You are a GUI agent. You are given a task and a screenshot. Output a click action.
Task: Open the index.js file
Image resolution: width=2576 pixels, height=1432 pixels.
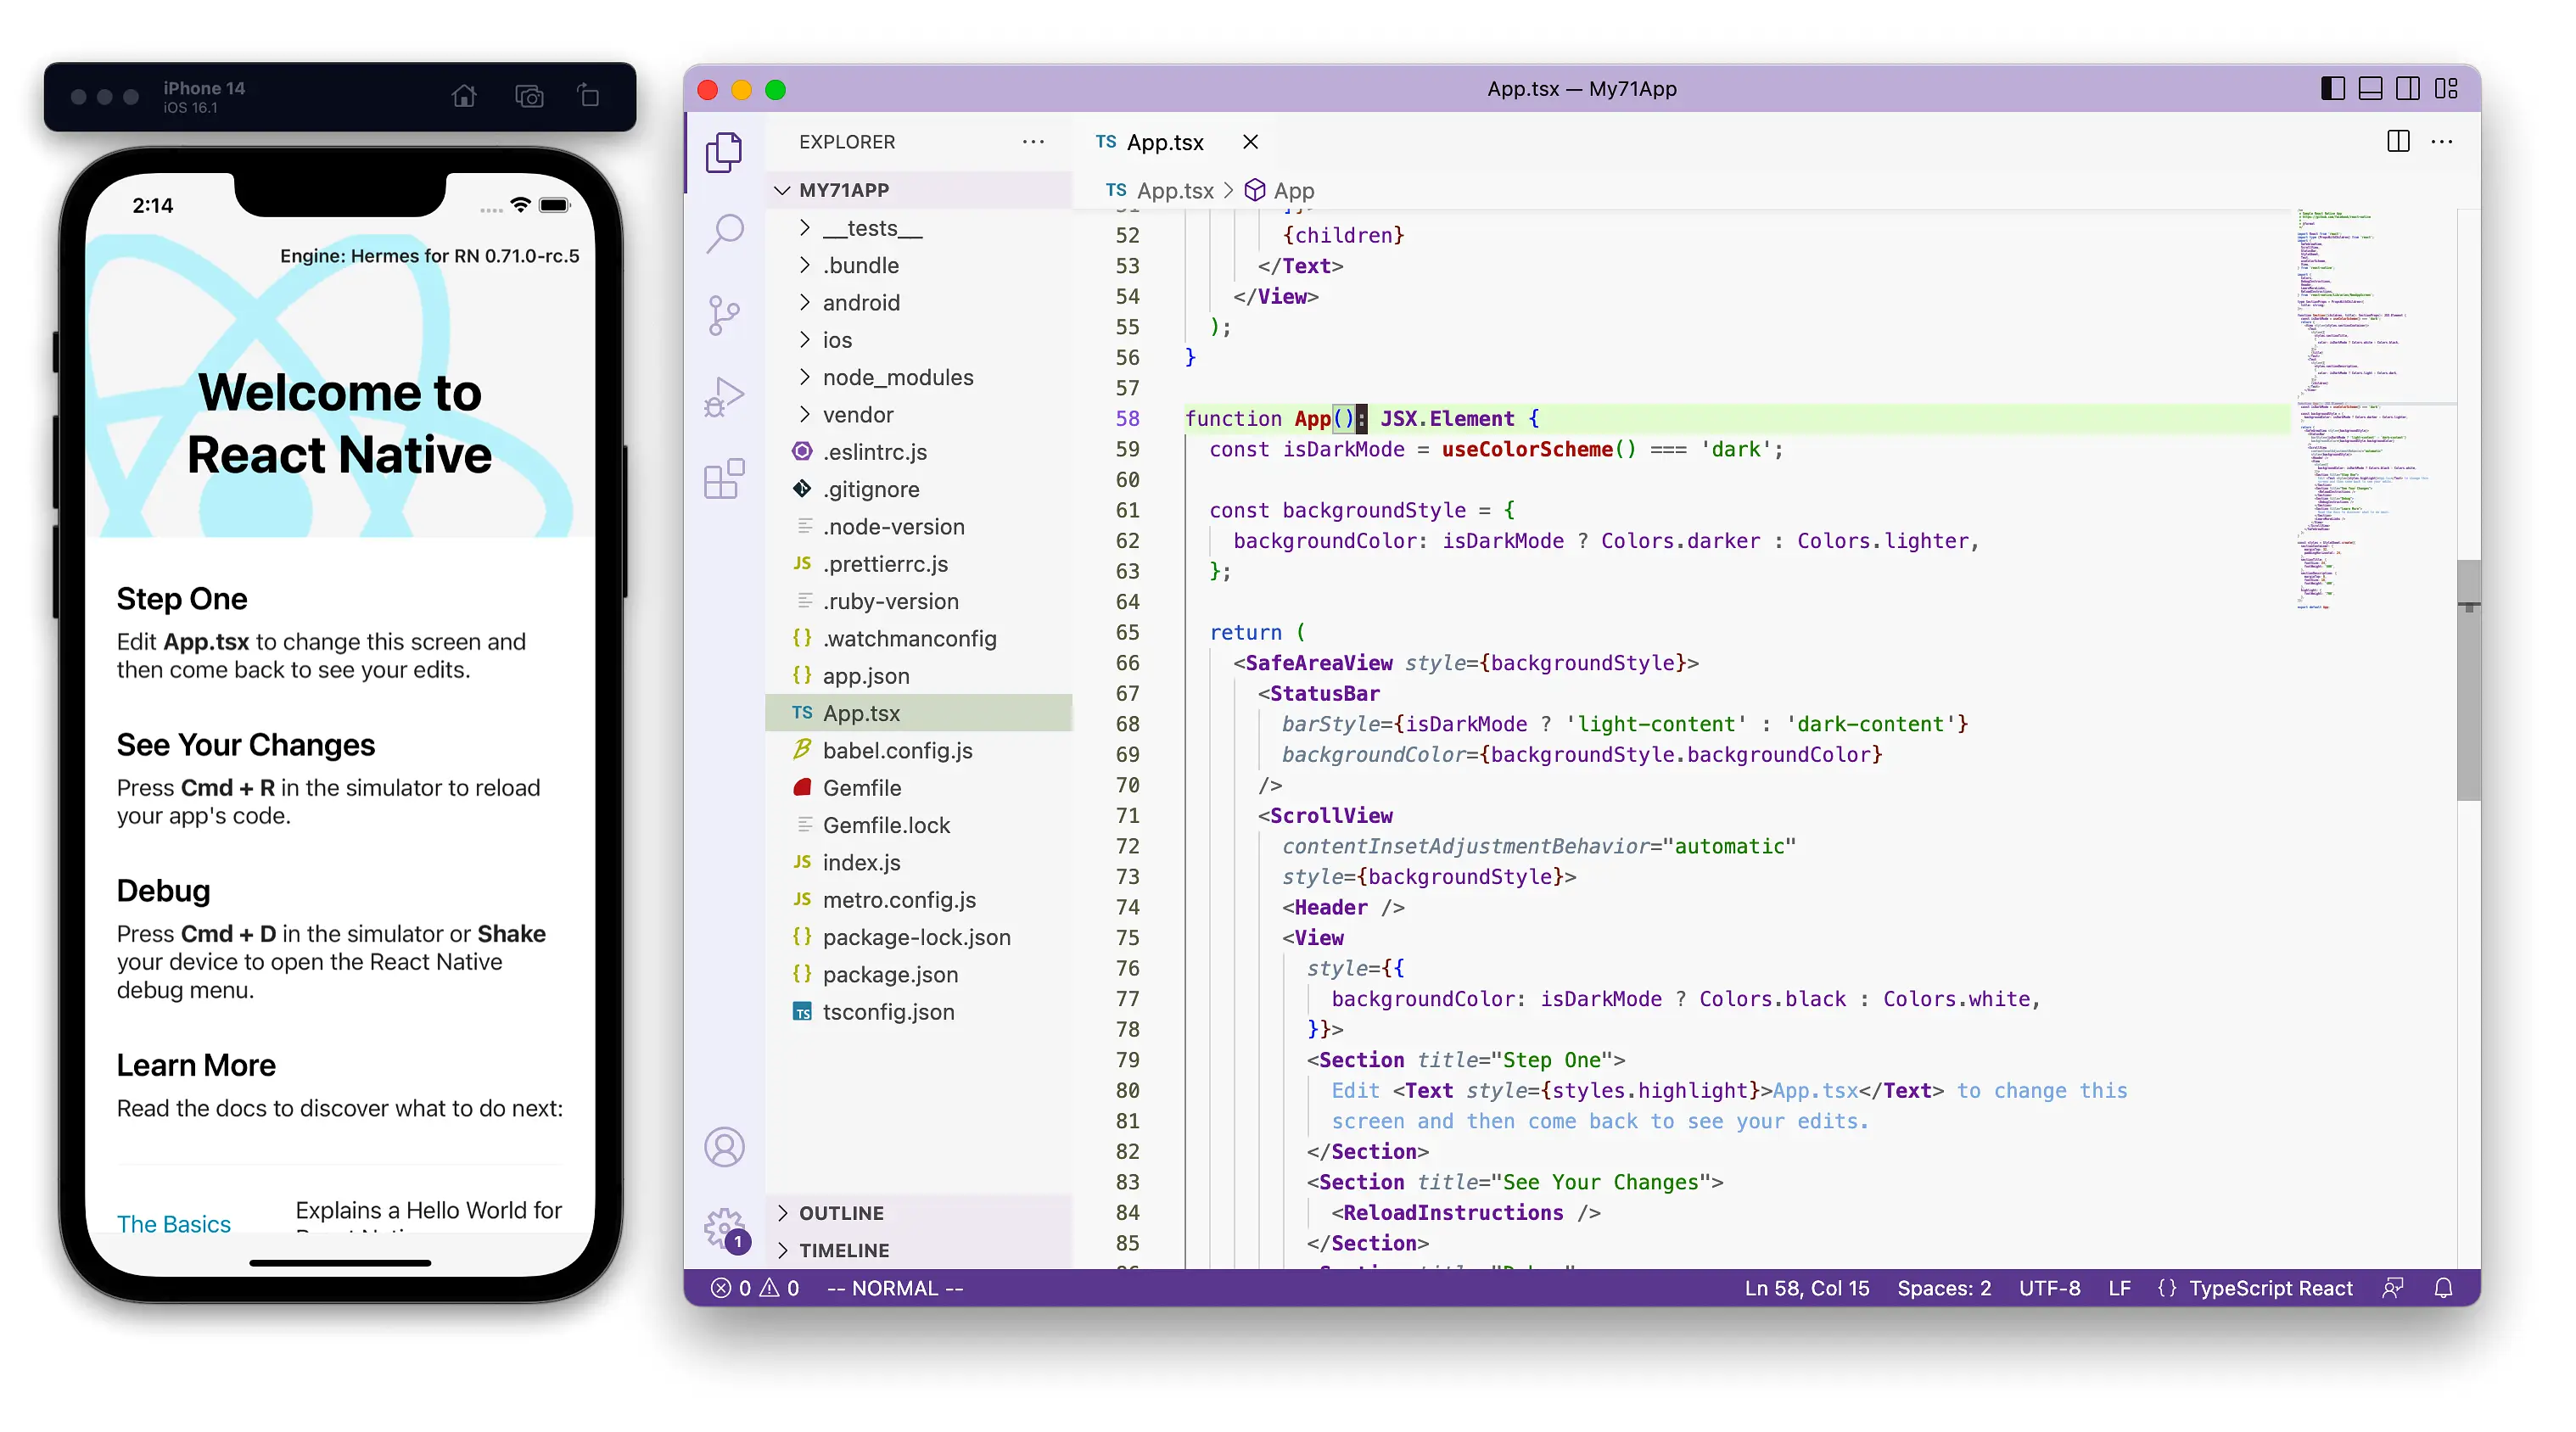(918, 862)
